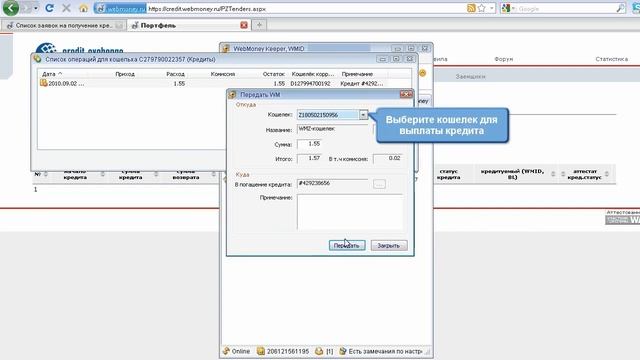Click the Список операций window title icon

(38, 59)
